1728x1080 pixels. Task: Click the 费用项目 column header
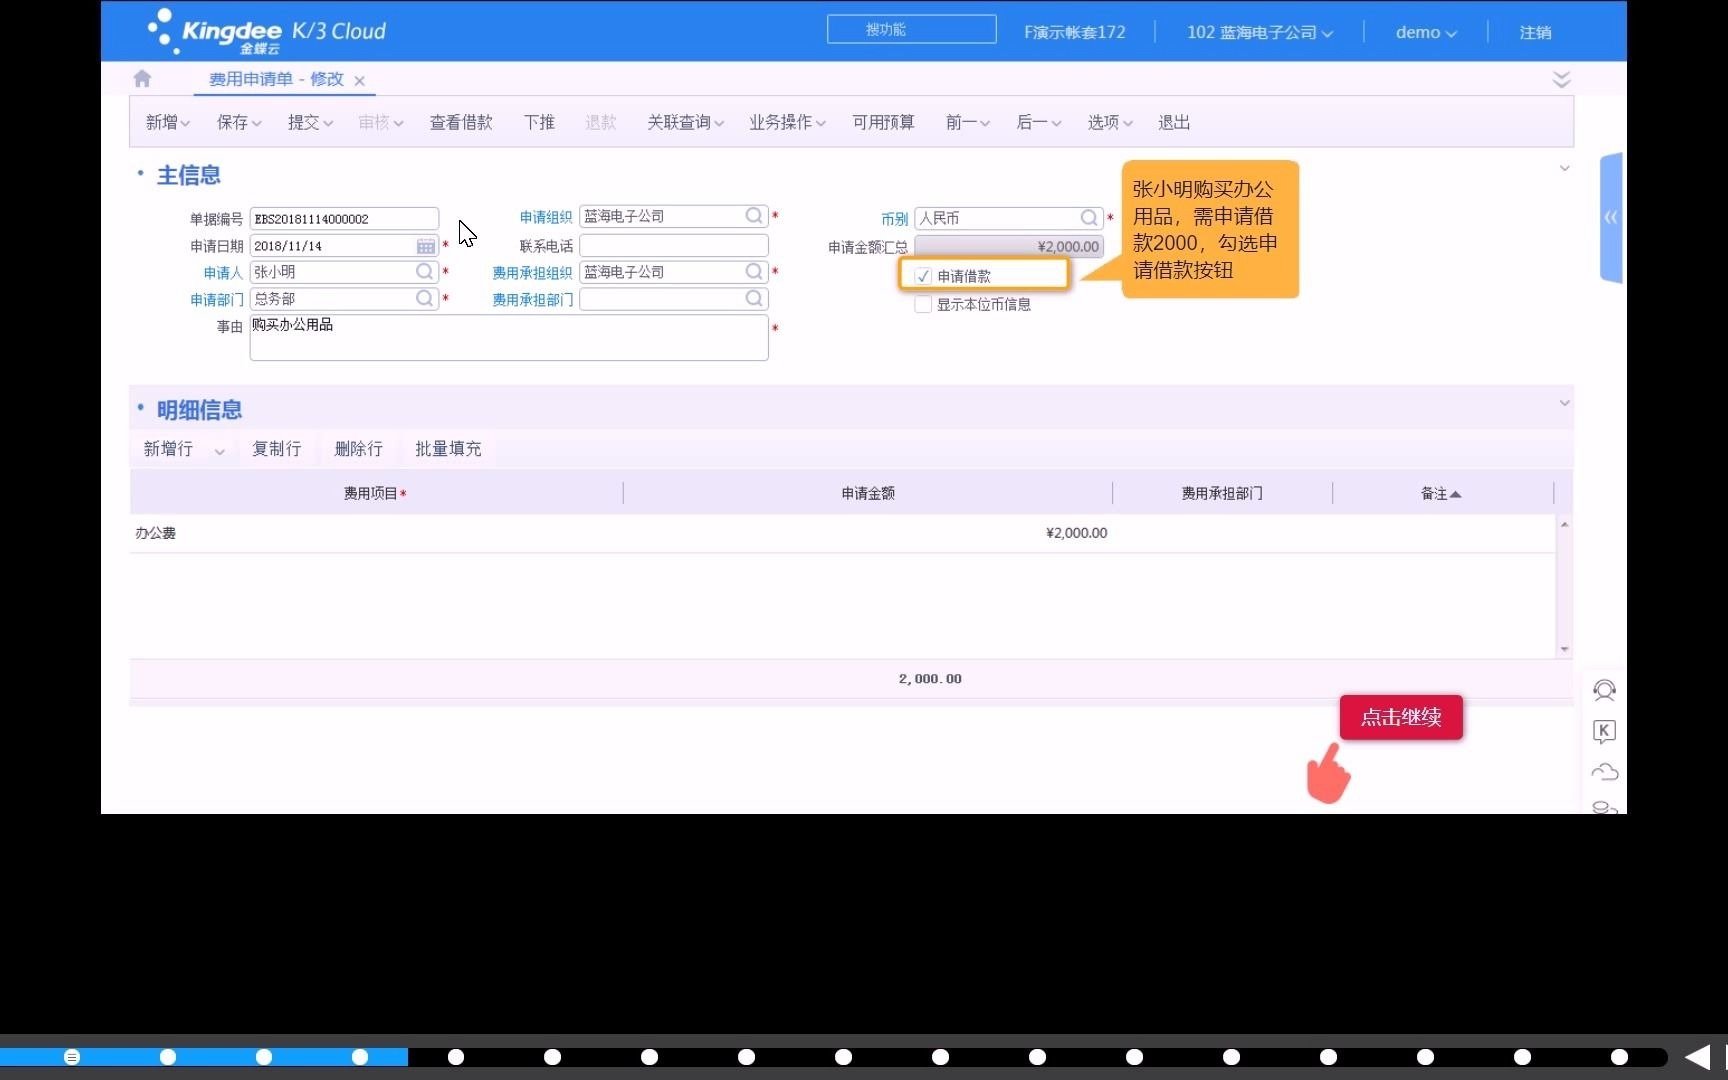click(375, 493)
